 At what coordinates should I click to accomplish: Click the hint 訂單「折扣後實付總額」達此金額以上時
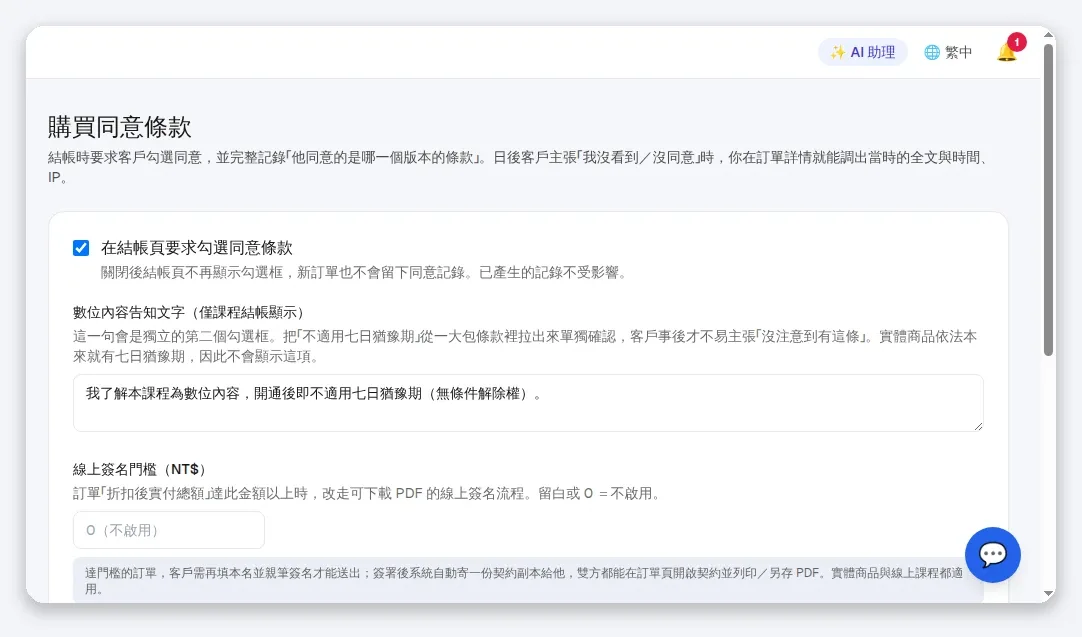[x=368, y=493]
